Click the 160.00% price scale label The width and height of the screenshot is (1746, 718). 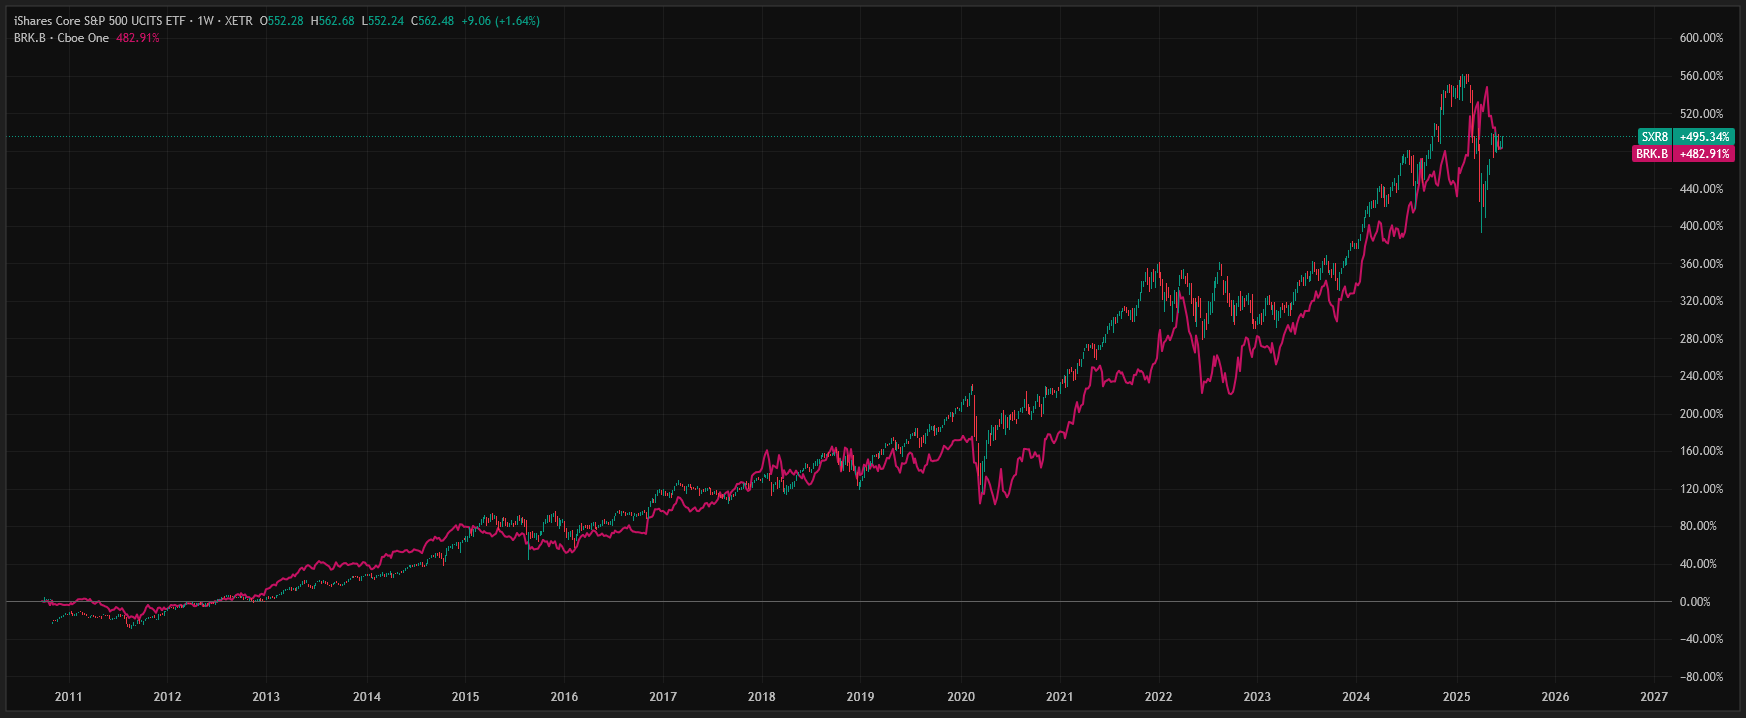[1701, 451]
